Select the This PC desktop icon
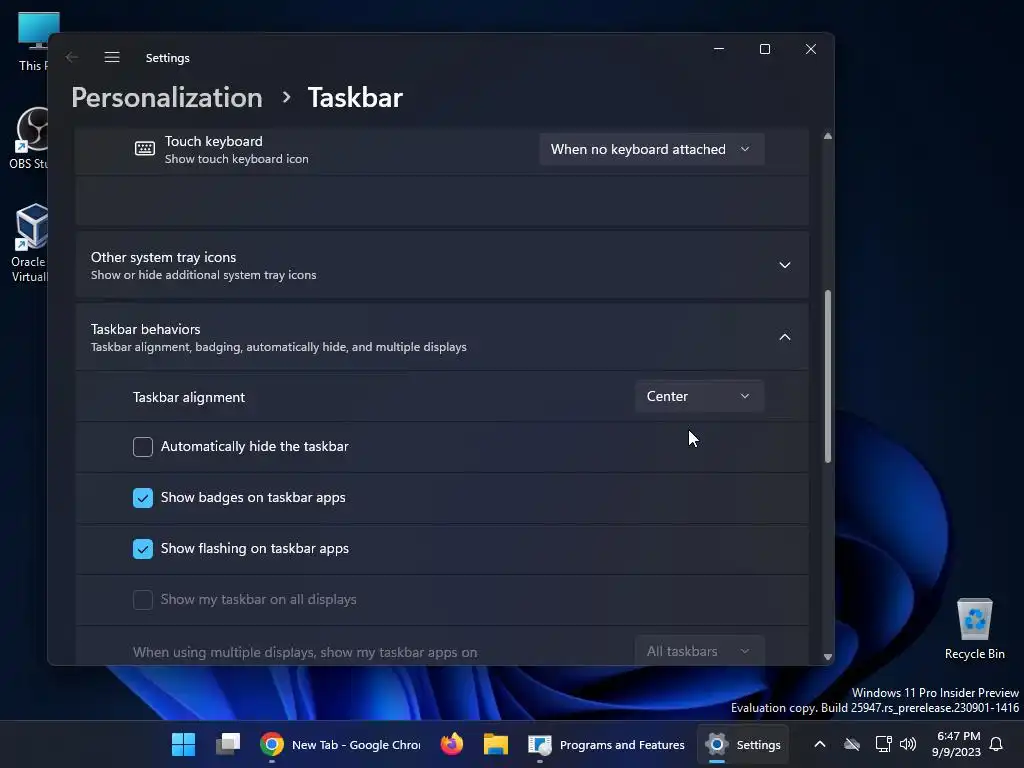This screenshot has width=1024, height=768. point(34,41)
